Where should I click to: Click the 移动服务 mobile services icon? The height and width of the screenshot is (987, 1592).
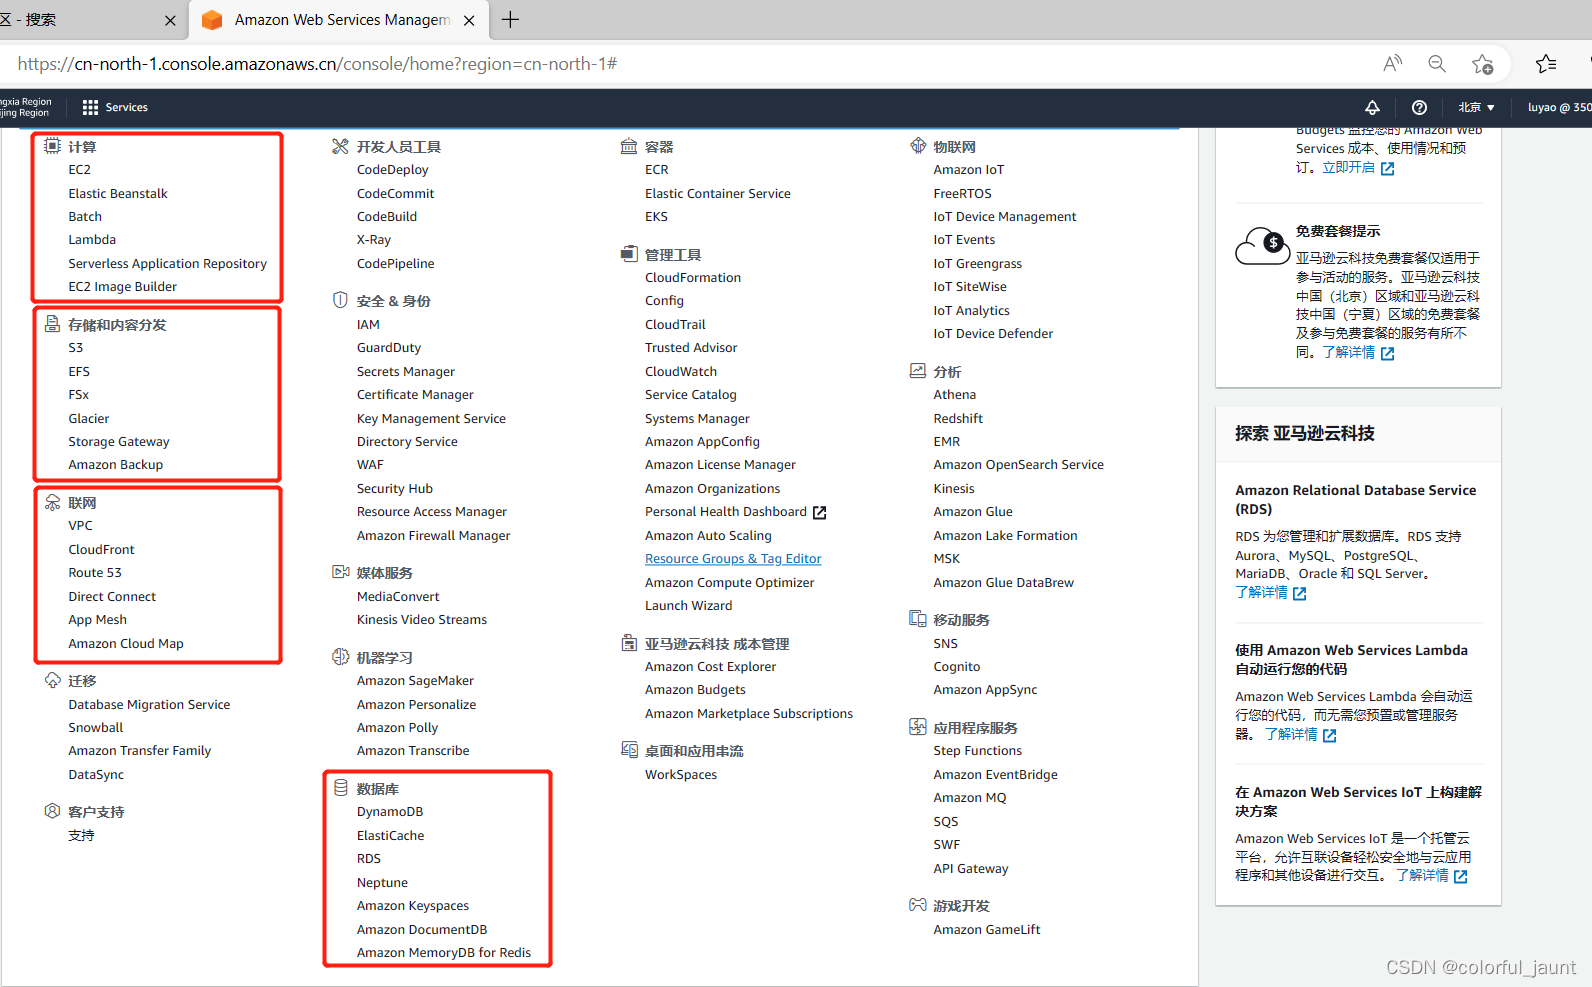[x=918, y=619]
